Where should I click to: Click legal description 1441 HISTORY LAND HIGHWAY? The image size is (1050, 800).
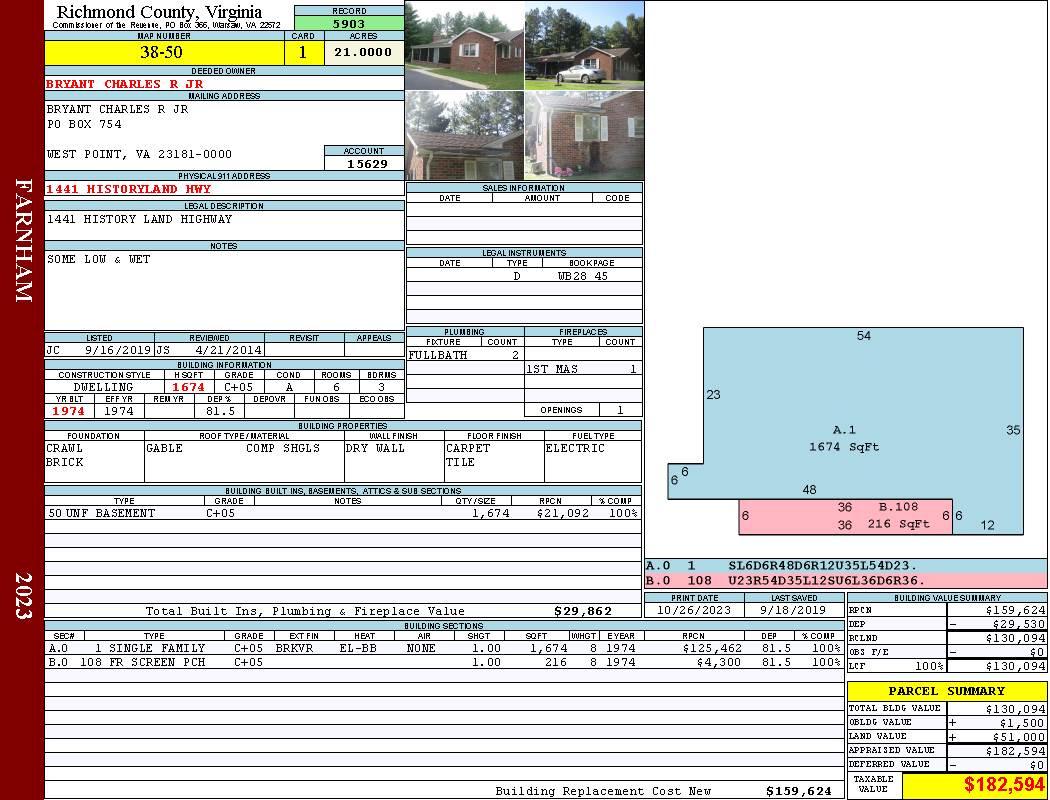(x=139, y=219)
